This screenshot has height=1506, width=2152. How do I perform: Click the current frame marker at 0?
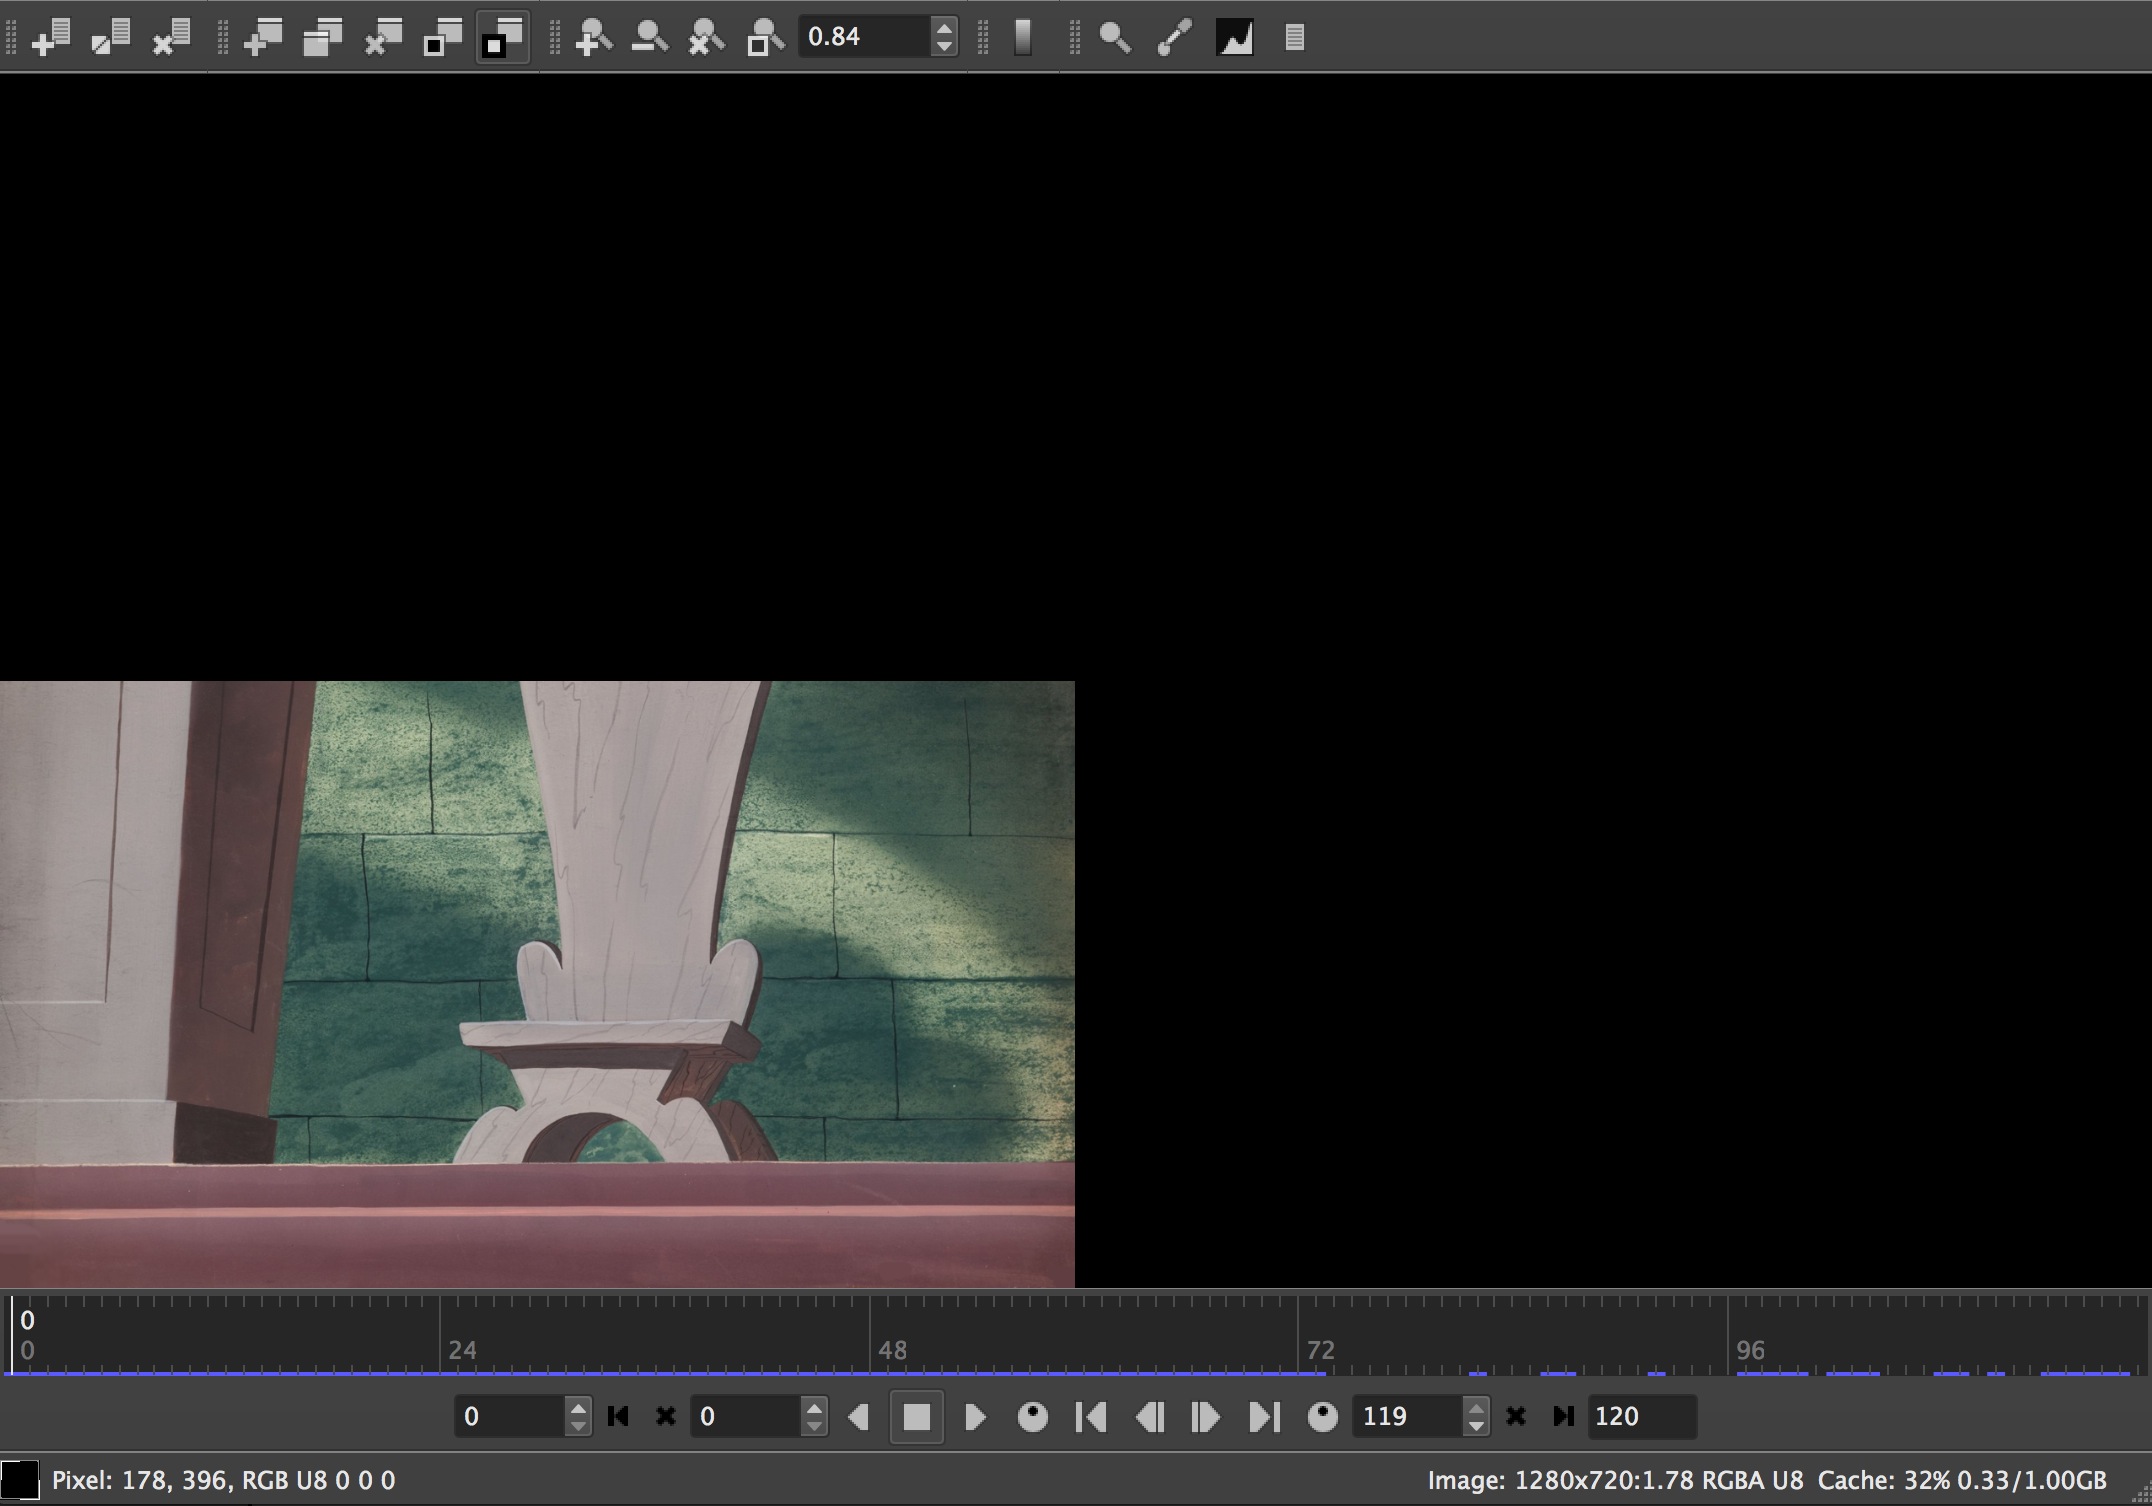point(13,1334)
